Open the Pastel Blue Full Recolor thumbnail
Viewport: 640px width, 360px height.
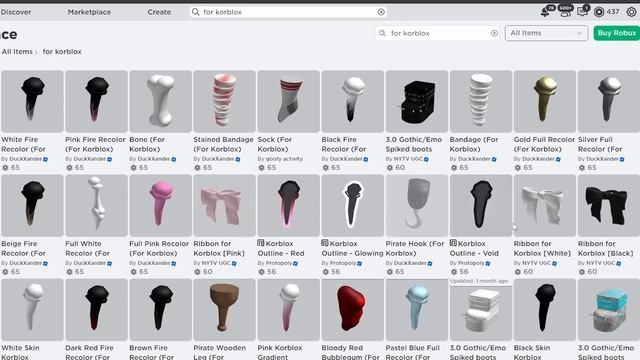(417, 310)
